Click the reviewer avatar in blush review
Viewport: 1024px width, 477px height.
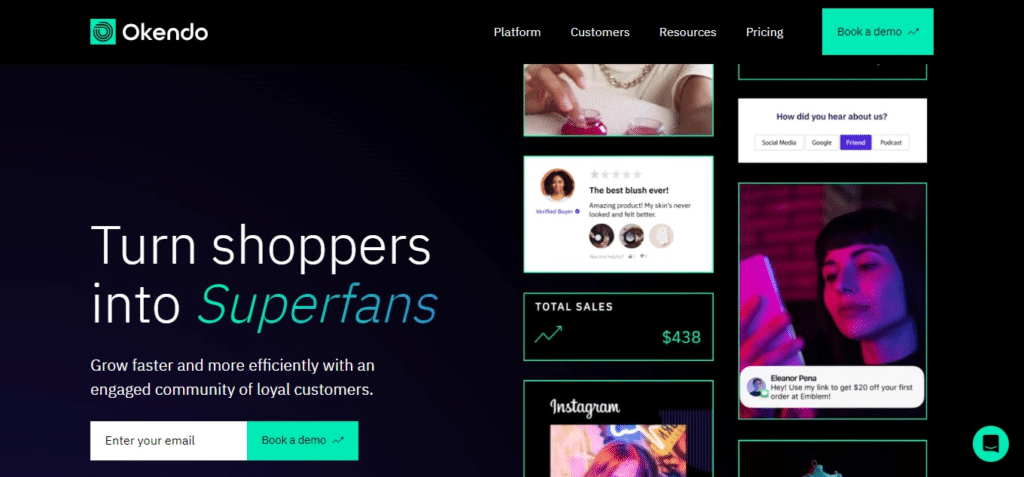tap(558, 186)
